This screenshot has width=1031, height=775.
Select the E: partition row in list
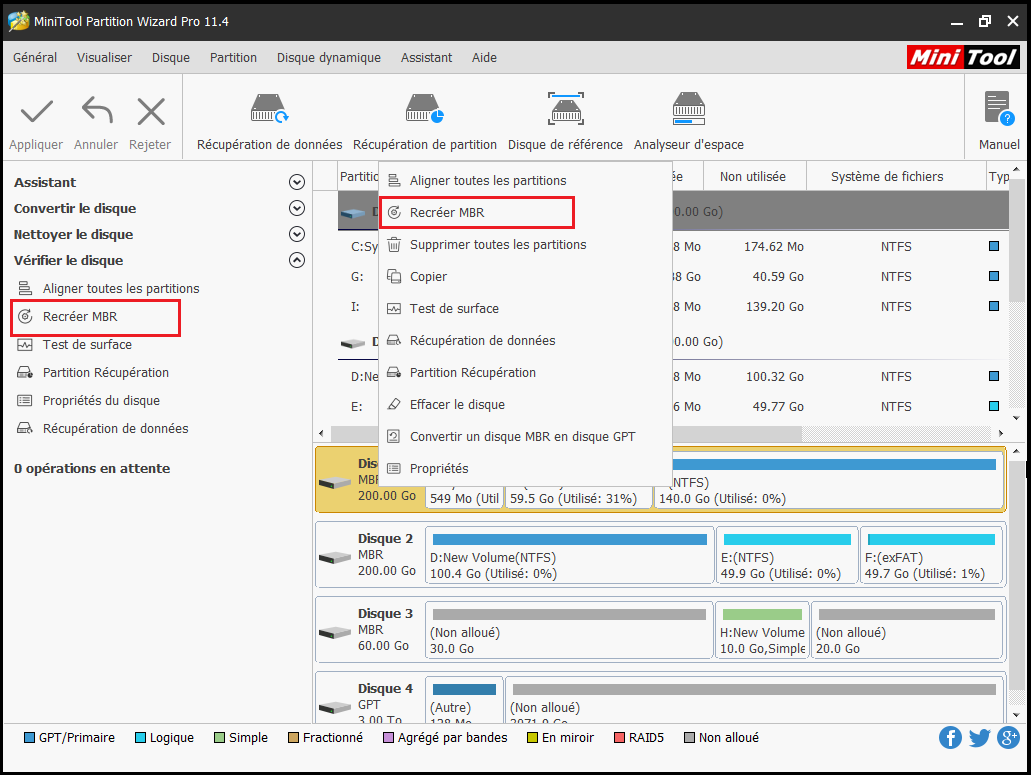(673, 407)
